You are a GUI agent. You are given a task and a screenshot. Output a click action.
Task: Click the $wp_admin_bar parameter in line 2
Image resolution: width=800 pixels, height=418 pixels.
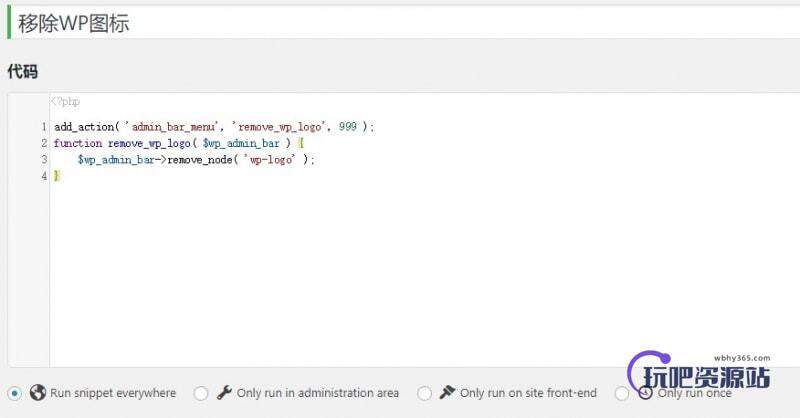(241, 143)
